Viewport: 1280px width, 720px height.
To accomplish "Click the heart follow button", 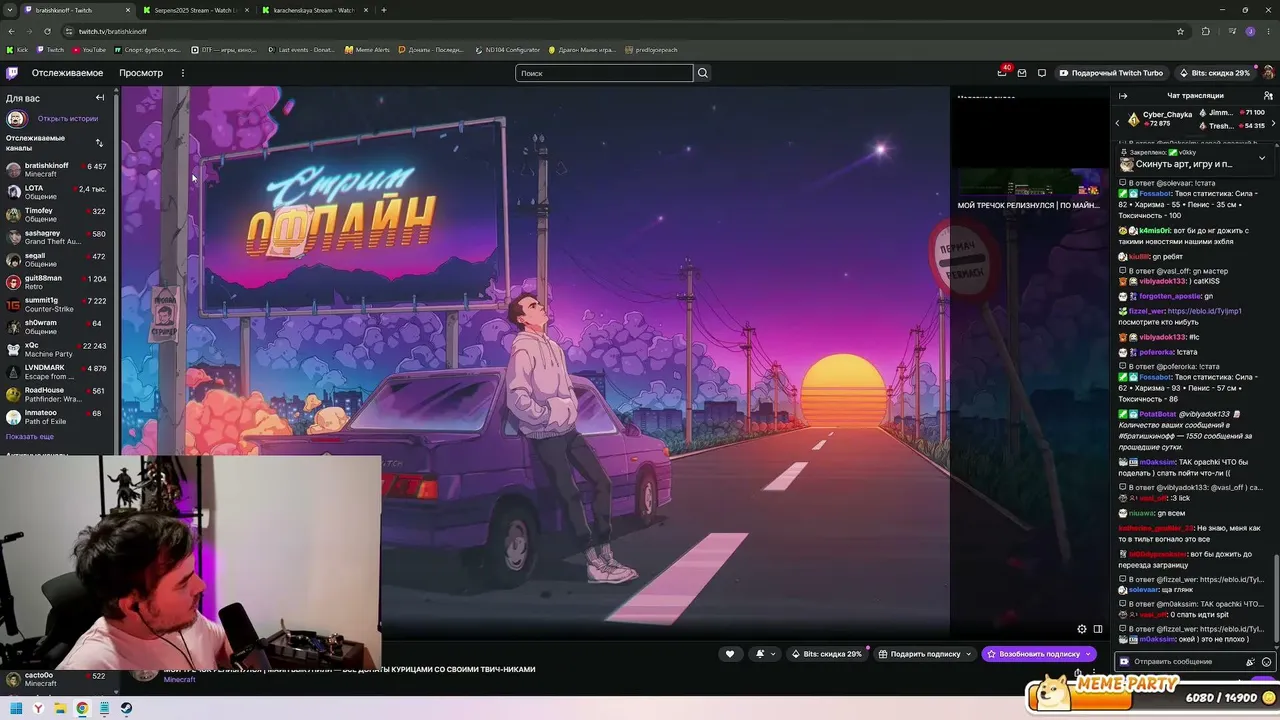I will click(x=730, y=654).
